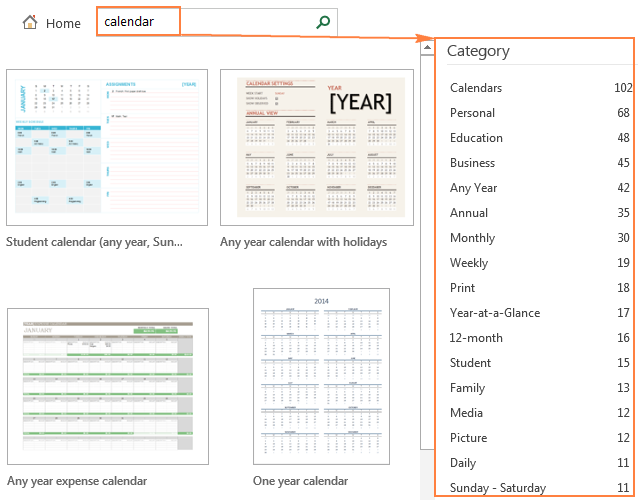638x500 pixels.
Task: Click the magnifier search icon
Action: (x=322, y=22)
